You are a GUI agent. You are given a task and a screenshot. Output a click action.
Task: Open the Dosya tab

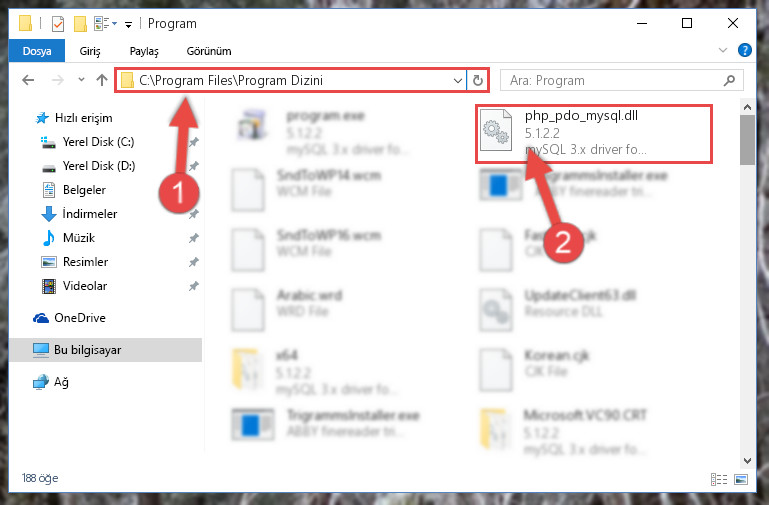tap(37, 51)
